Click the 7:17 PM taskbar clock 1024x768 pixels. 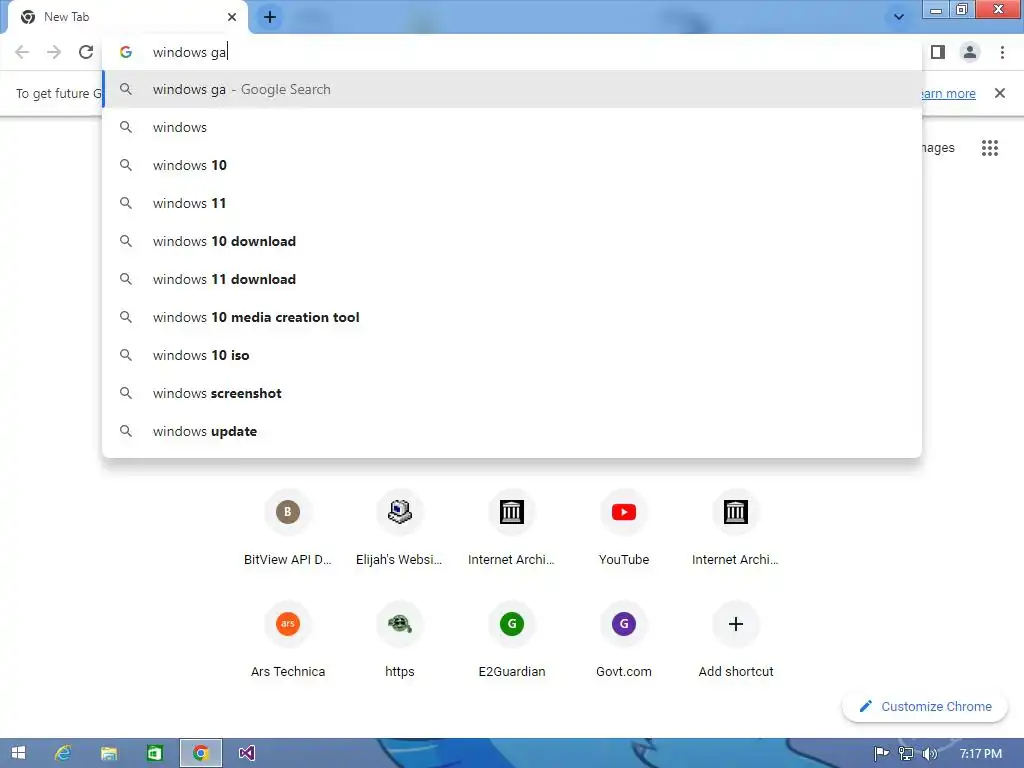980,754
